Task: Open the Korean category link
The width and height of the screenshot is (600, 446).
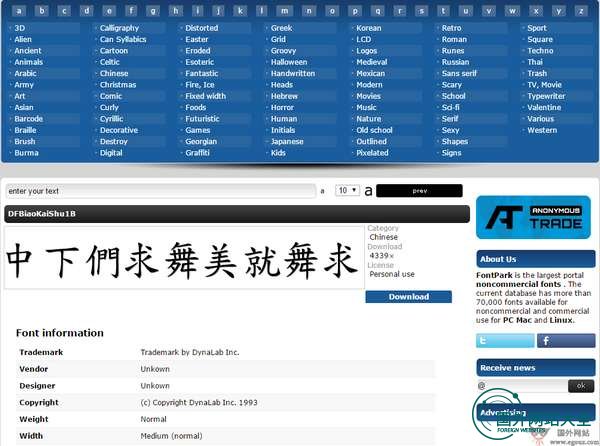Action: (x=369, y=28)
